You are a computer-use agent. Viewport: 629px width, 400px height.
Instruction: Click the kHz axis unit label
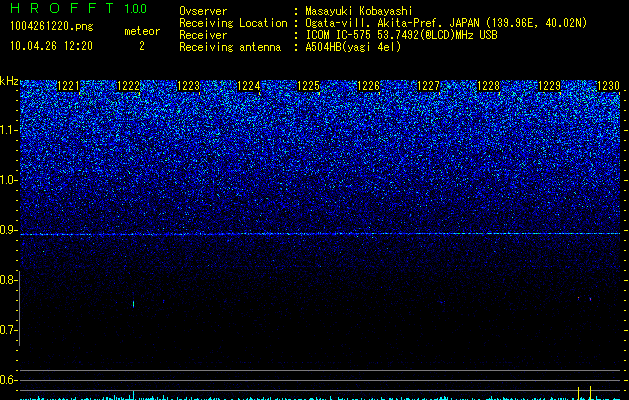(x=9, y=81)
